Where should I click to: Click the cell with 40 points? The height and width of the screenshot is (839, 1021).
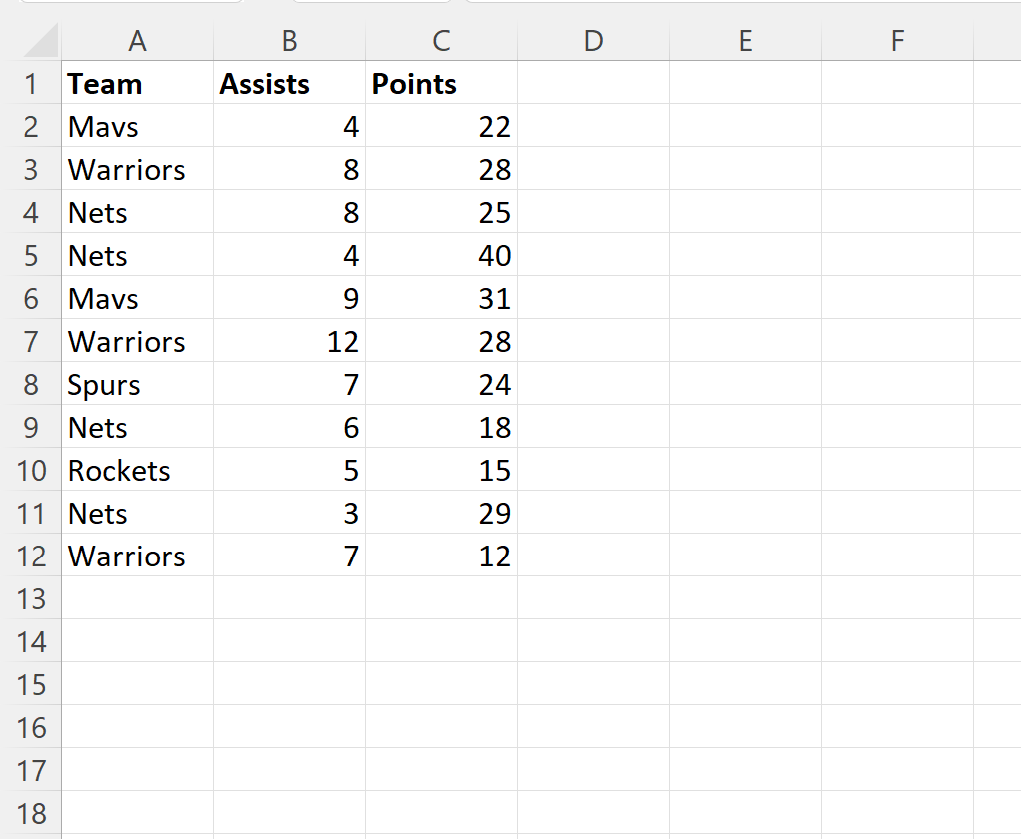coord(441,256)
